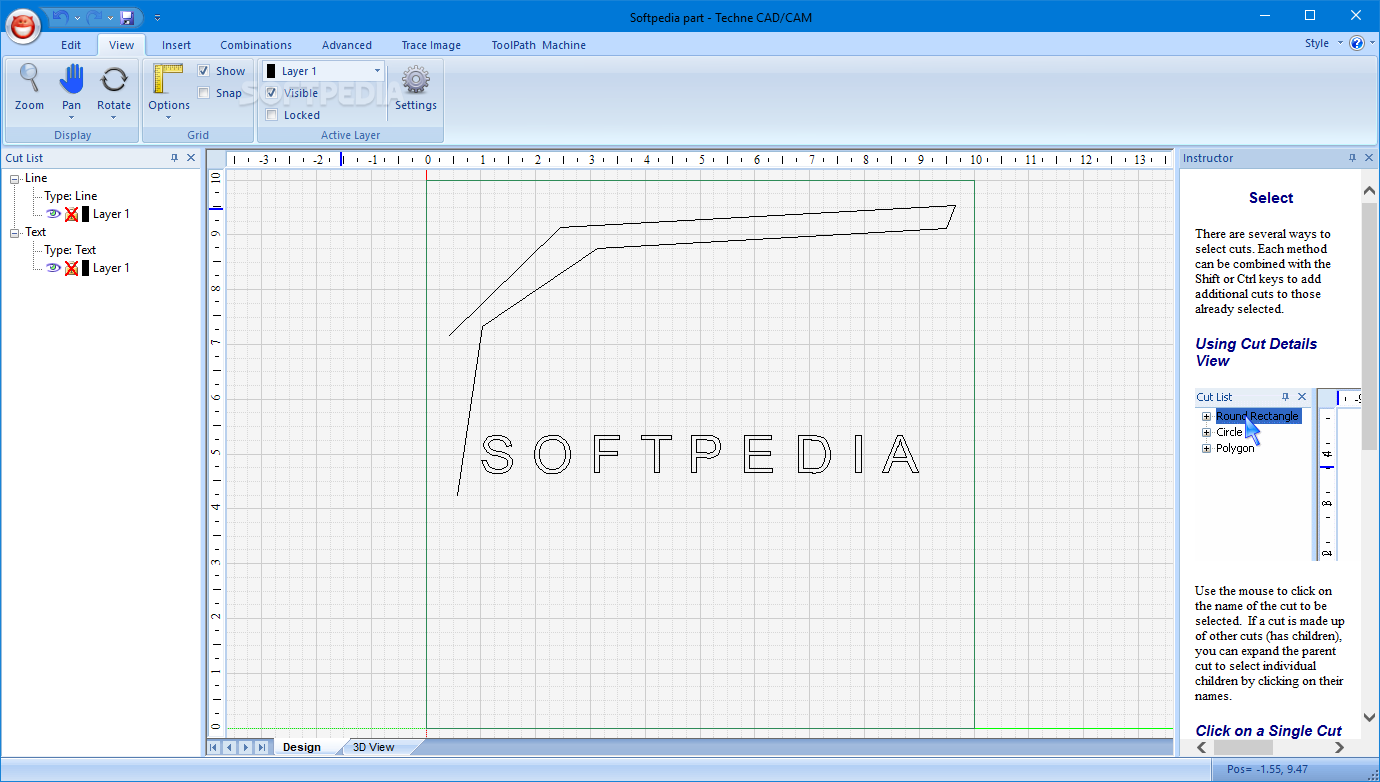The height and width of the screenshot is (782, 1380).
Task: Open the Redo history dropdown arrow
Action: pyautogui.click(x=109, y=18)
